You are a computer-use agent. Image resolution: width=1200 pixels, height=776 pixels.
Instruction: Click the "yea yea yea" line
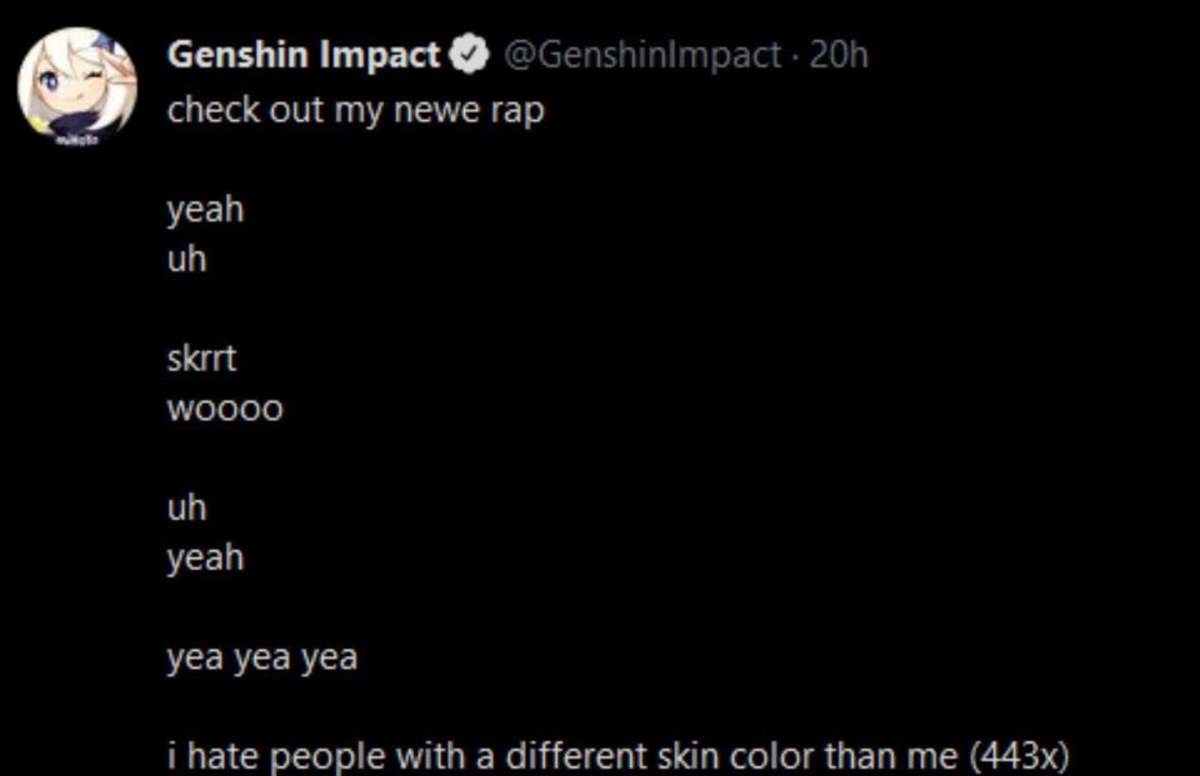click(x=262, y=658)
